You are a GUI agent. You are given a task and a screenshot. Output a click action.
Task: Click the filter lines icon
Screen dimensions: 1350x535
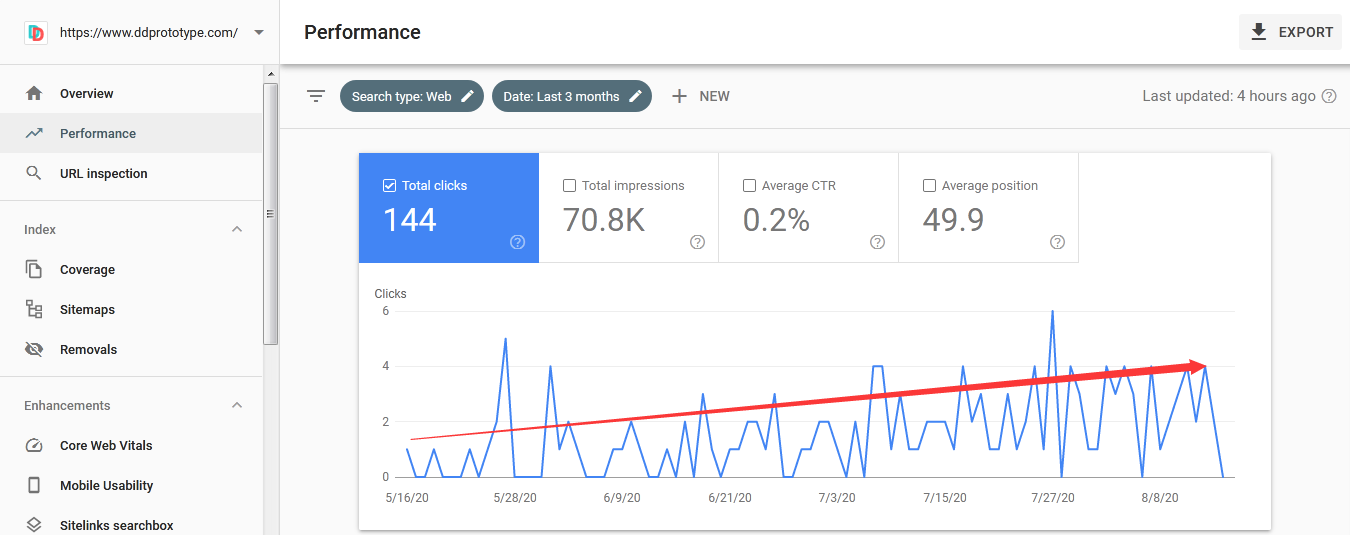[x=316, y=96]
